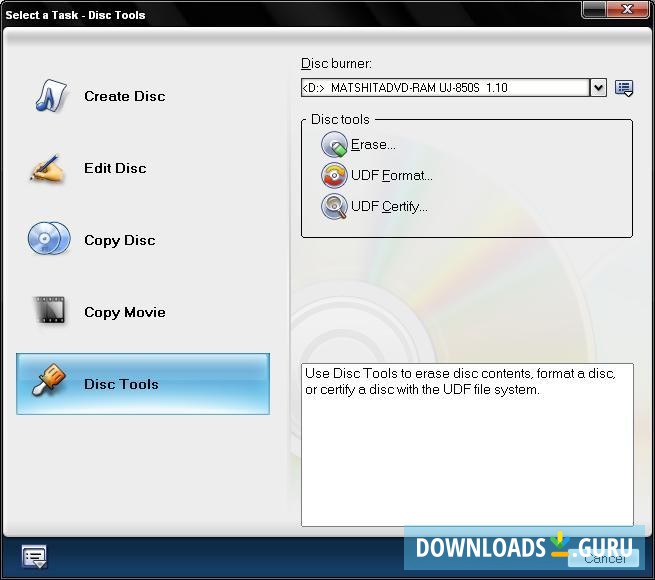Click the Cancel button
Image resolution: width=655 pixels, height=580 pixels.
(x=604, y=558)
